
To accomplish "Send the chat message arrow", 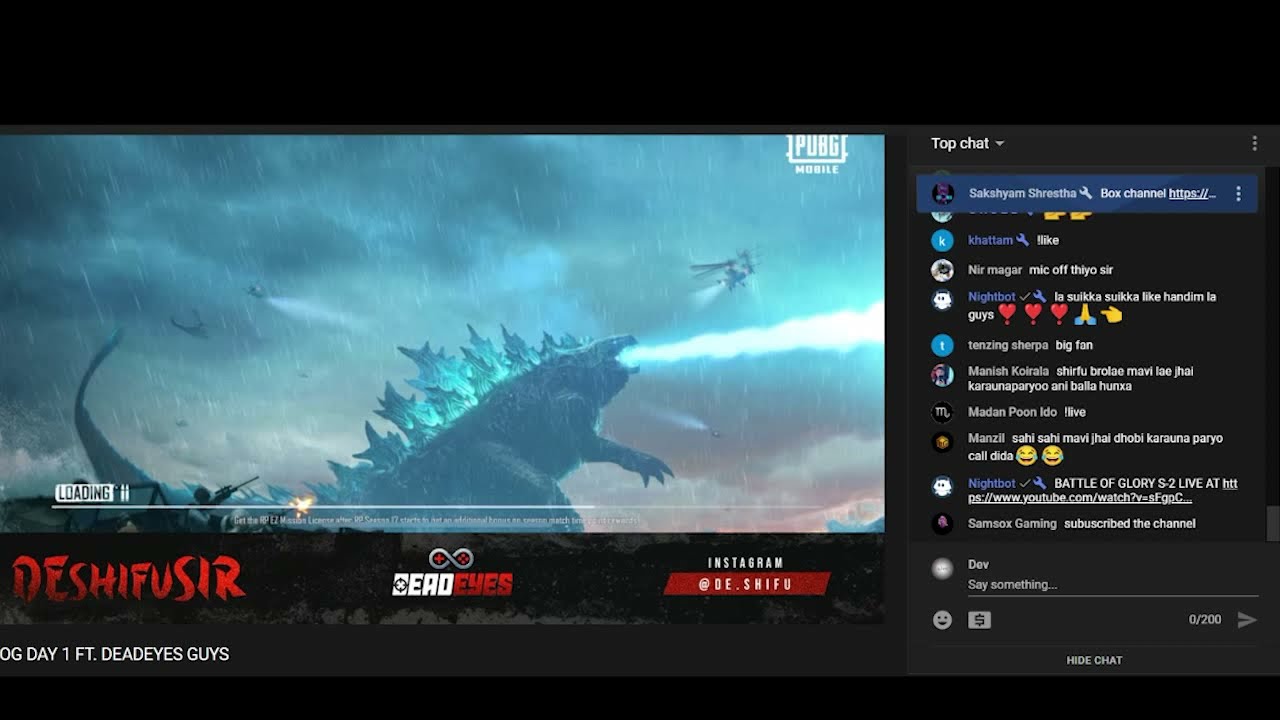I will pyautogui.click(x=1246, y=620).
